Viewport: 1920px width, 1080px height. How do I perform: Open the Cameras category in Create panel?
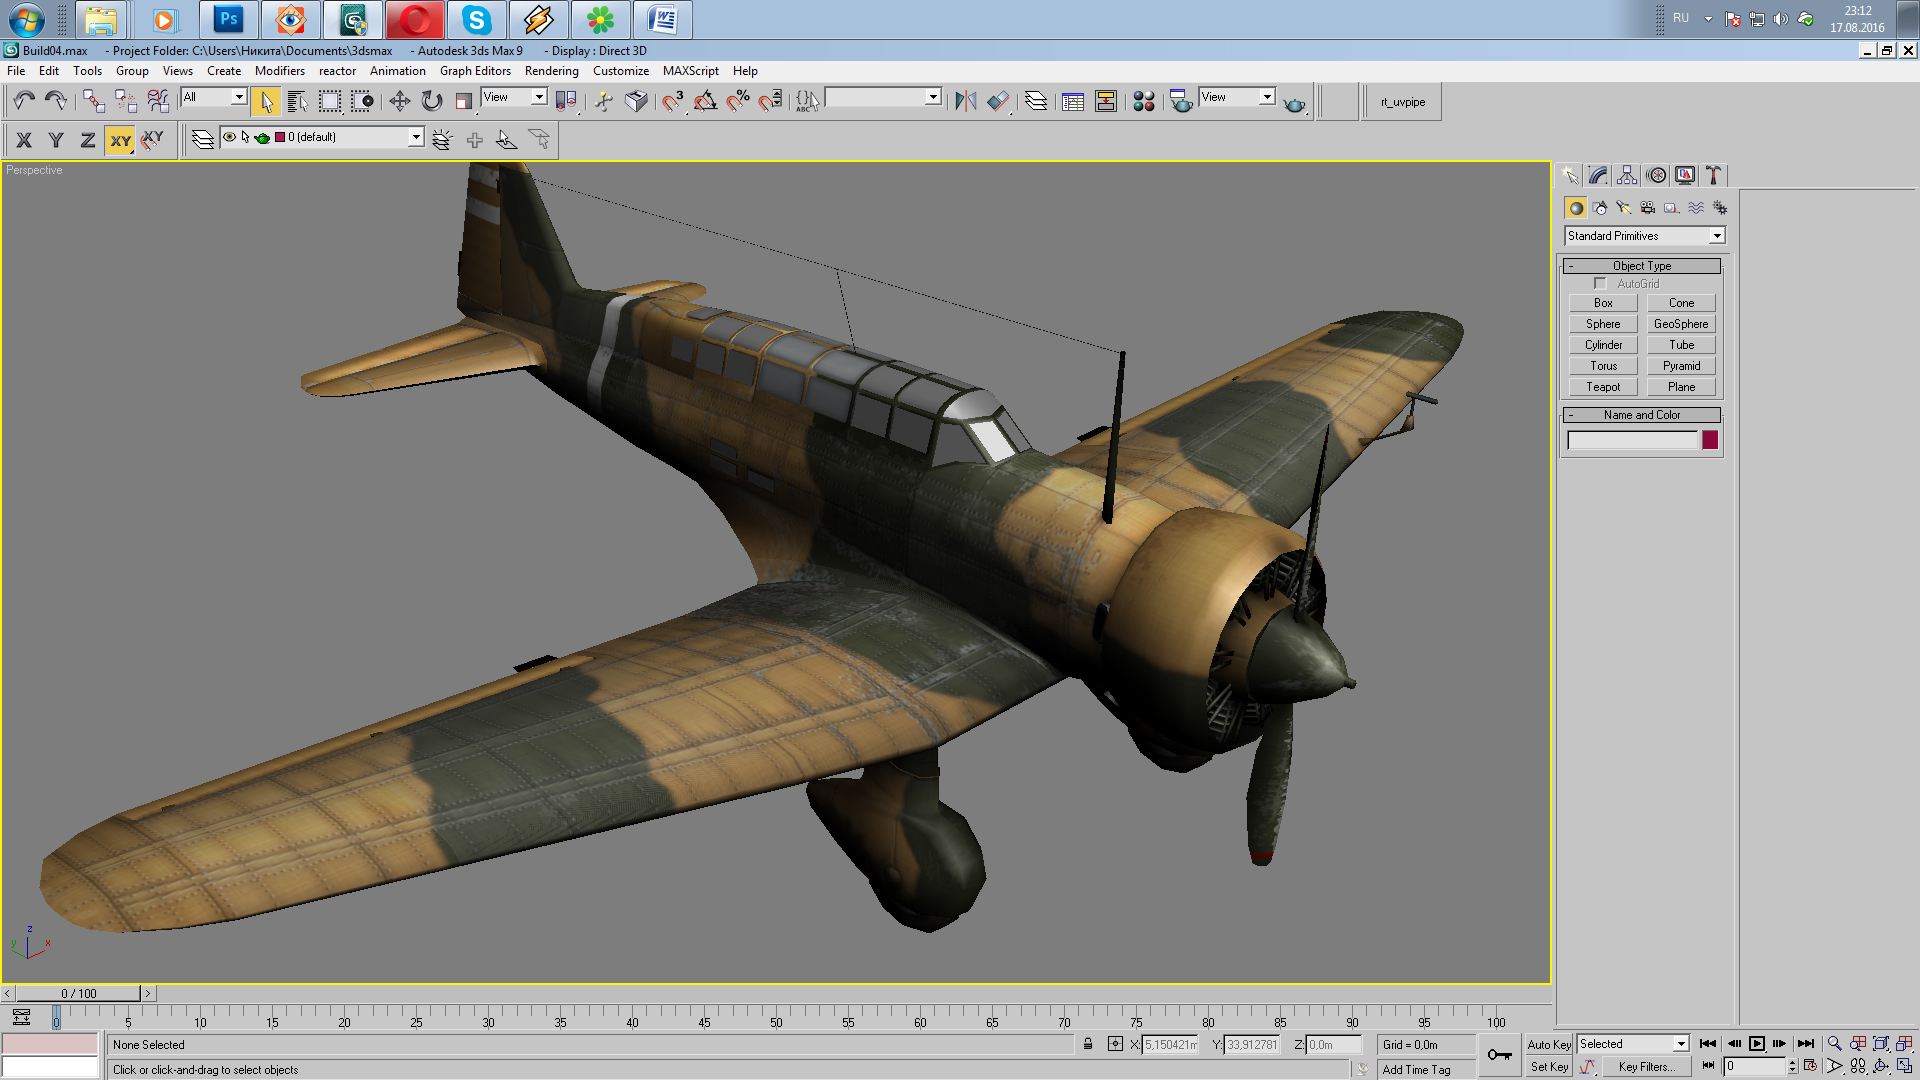click(x=1647, y=208)
